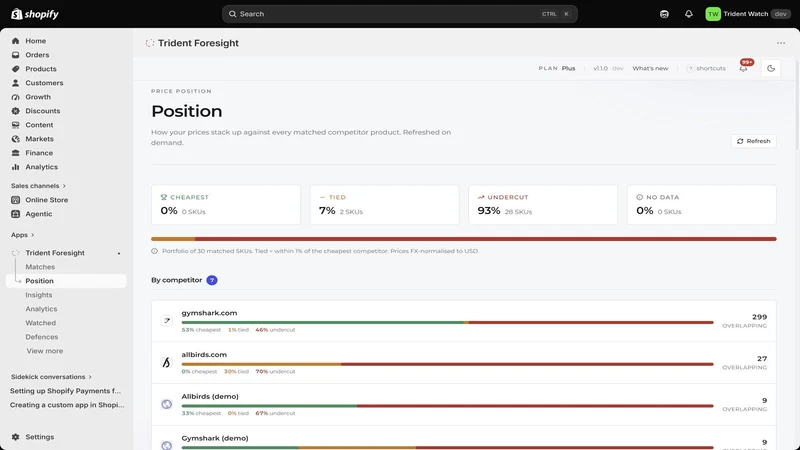Click the Cheapest 0% stat card
The width and height of the screenshot is (800, 450).
226,205
